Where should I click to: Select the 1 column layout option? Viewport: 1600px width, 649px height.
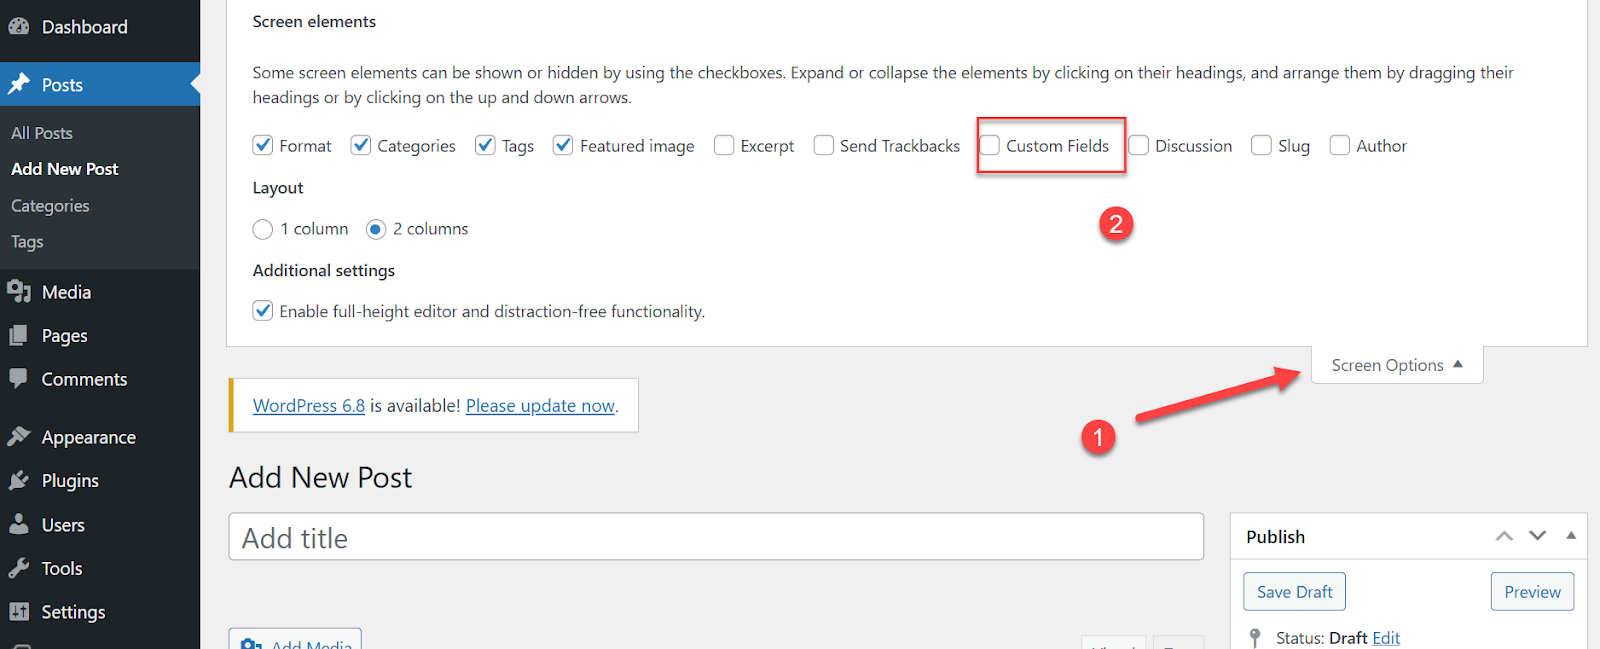click(x=263, y=229)
